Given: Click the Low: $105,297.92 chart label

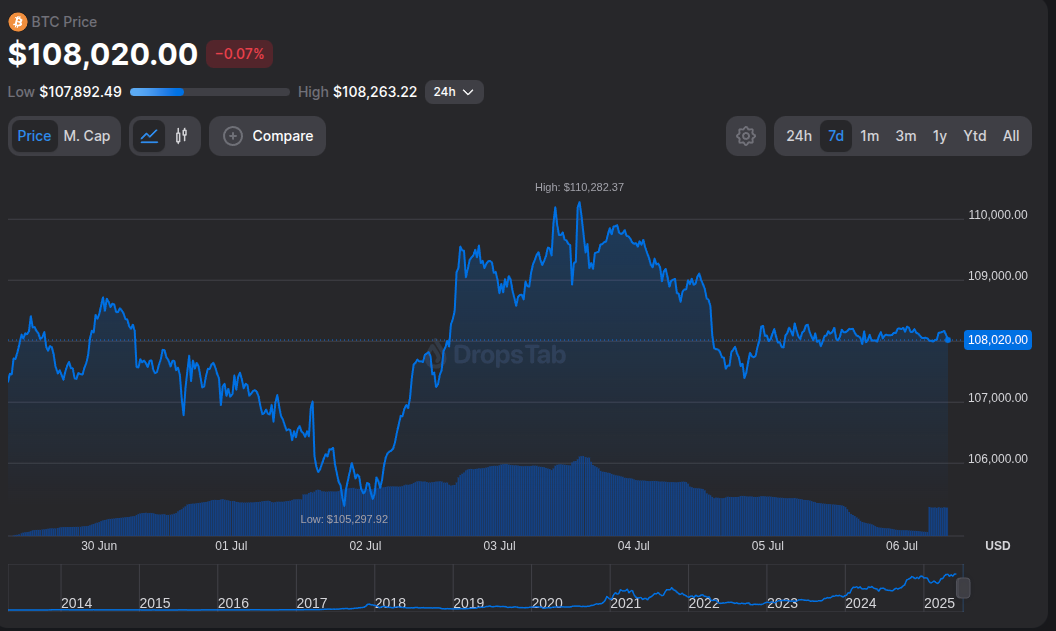Looking at the screenshot, I should [x=344, y=519].
